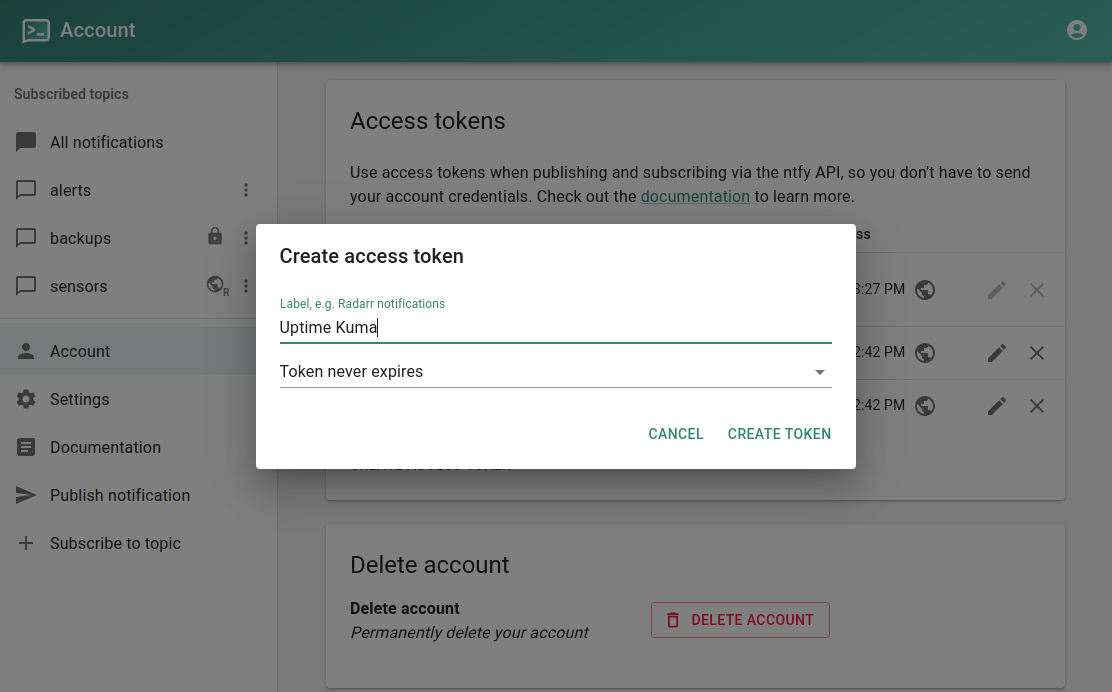Click the token label text field

(555, 327)
